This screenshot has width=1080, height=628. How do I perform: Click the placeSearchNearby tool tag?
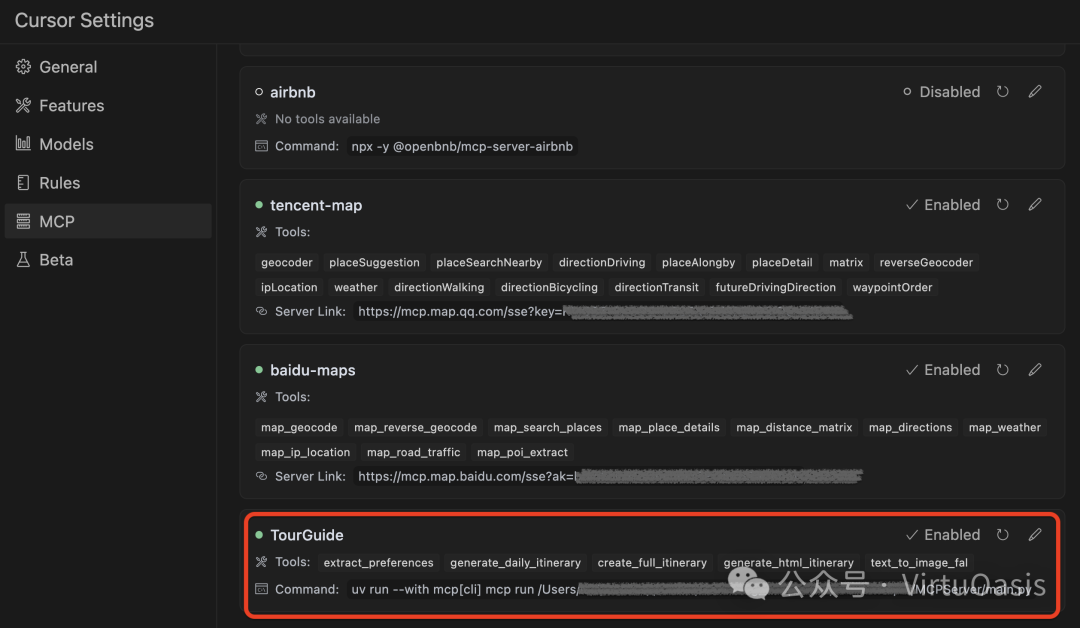[x=489, y=262]
